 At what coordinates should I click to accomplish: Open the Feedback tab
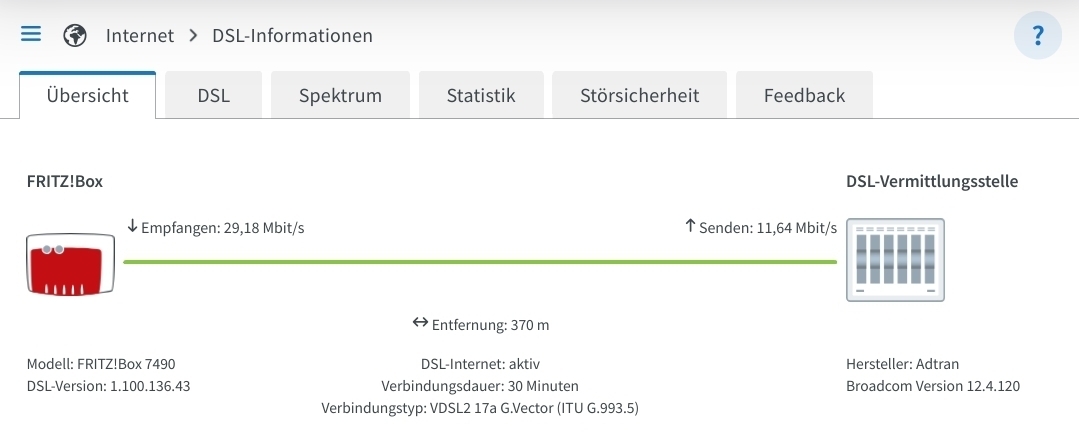(x=804, y=95)
